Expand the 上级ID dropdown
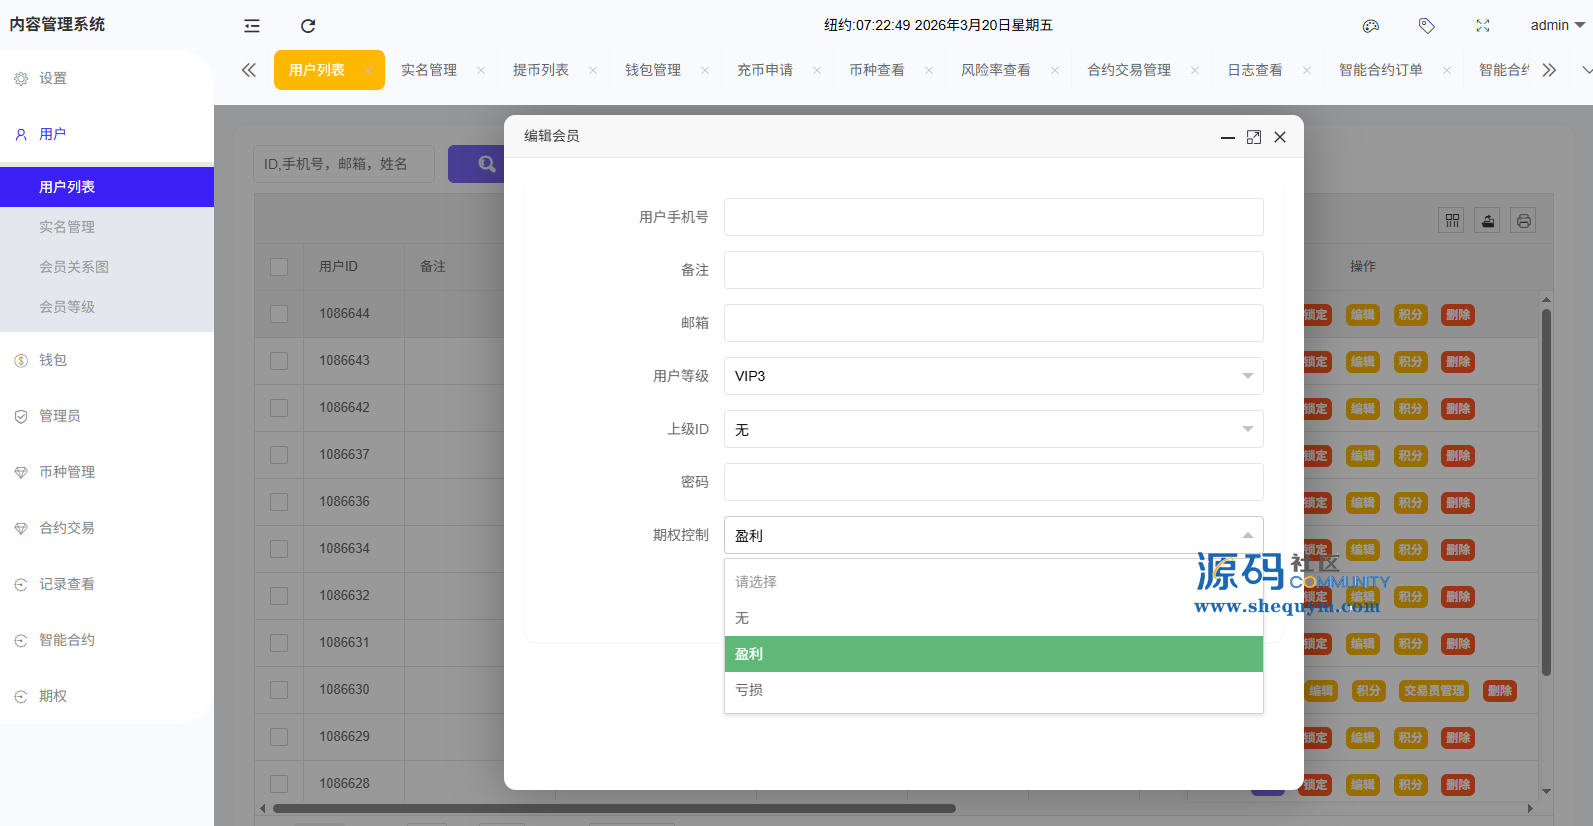 [x=993, y=429]
